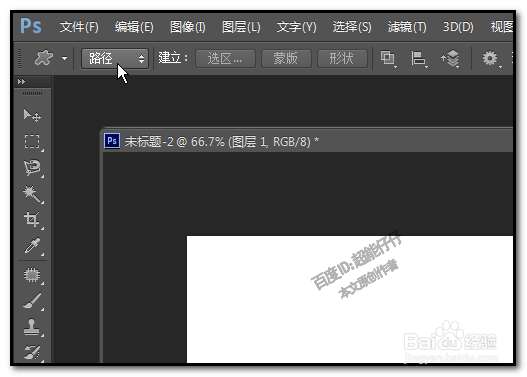The height and width of the screenshot is (377, 527).
Task: Open the 文件(F) menu
Action: (79, 27)
